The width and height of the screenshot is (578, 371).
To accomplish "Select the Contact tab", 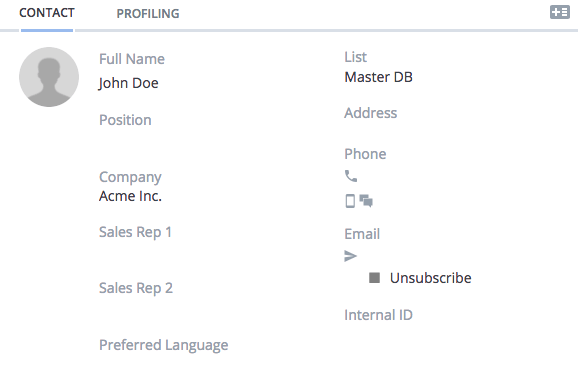I will pyautogui.click(x=47, y=13).
